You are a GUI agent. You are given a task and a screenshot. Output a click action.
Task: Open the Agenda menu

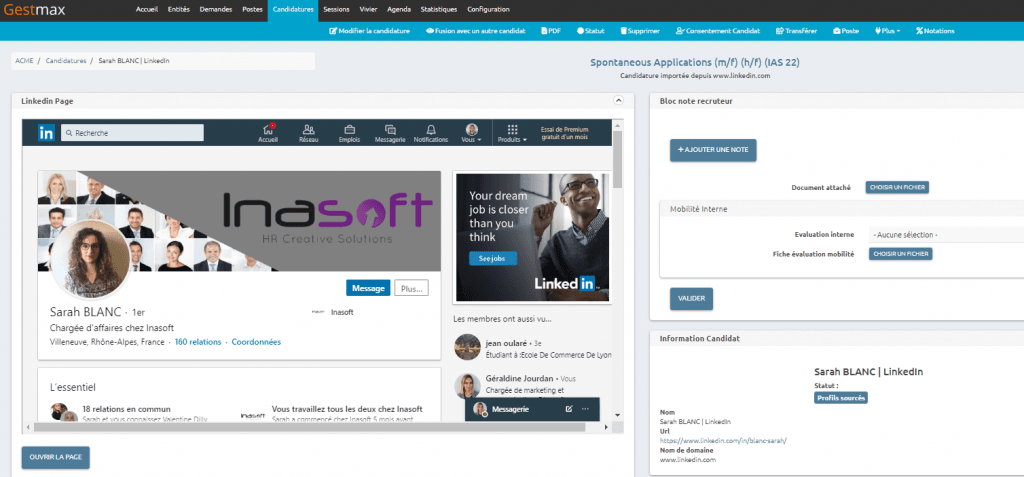click(x=398, y=10)
